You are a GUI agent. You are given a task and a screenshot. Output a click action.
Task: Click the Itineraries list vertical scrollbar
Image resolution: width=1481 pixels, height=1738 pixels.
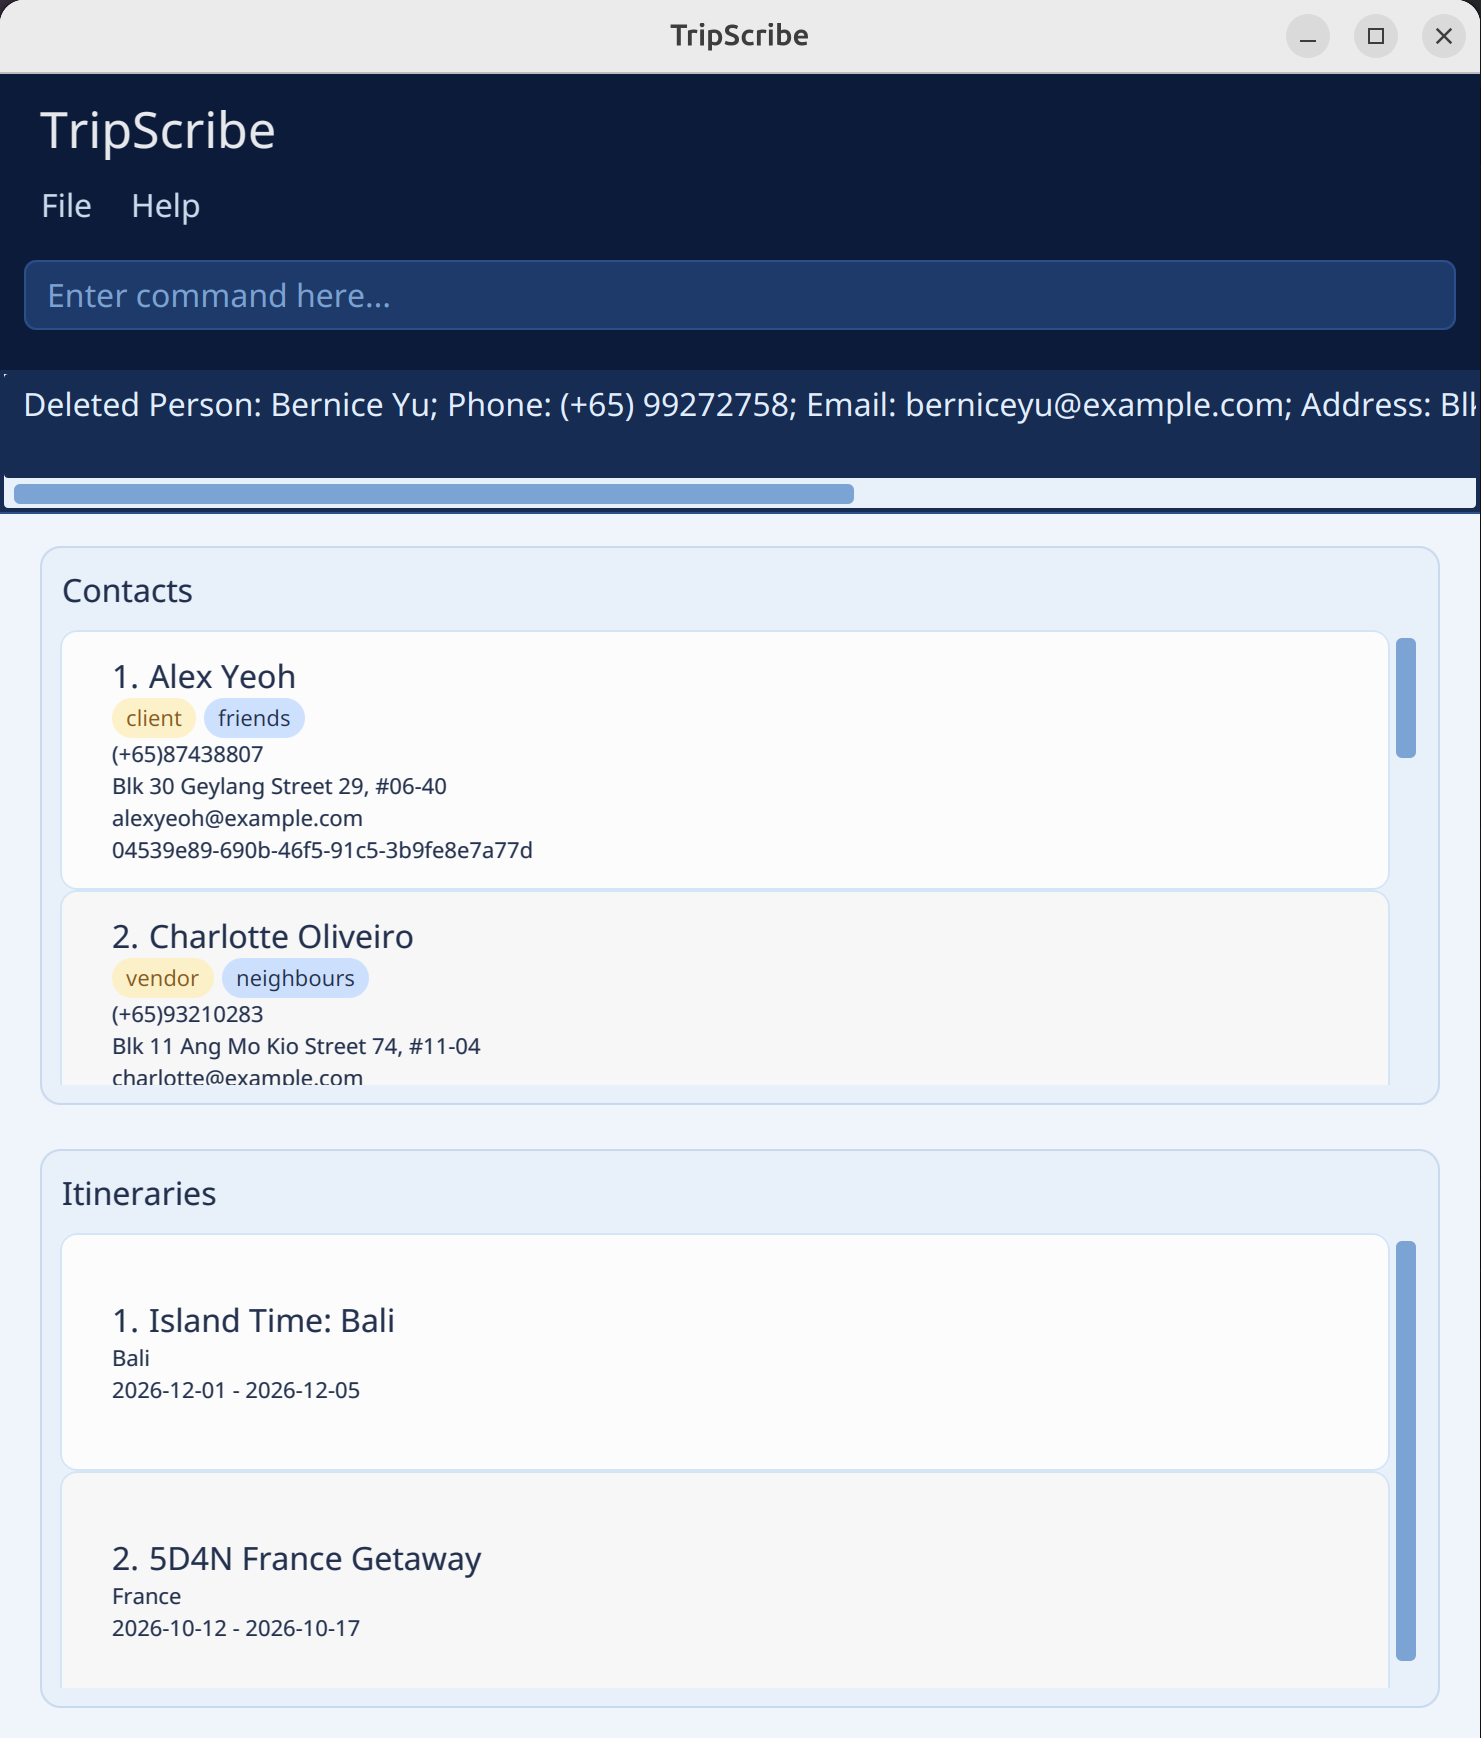[1405, 1450]
